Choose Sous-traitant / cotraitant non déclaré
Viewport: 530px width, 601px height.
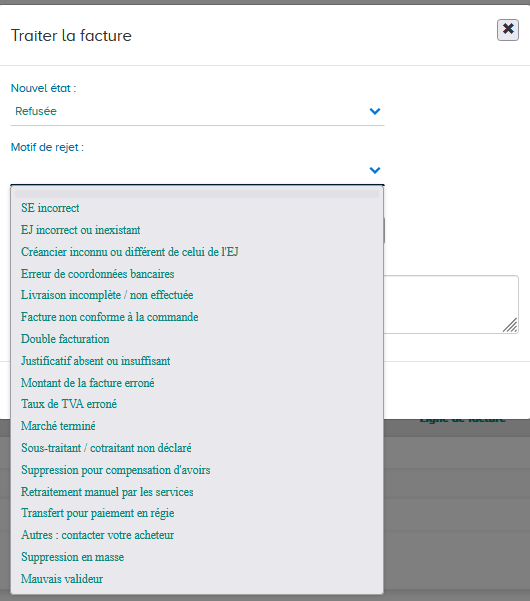coord(197,448)
